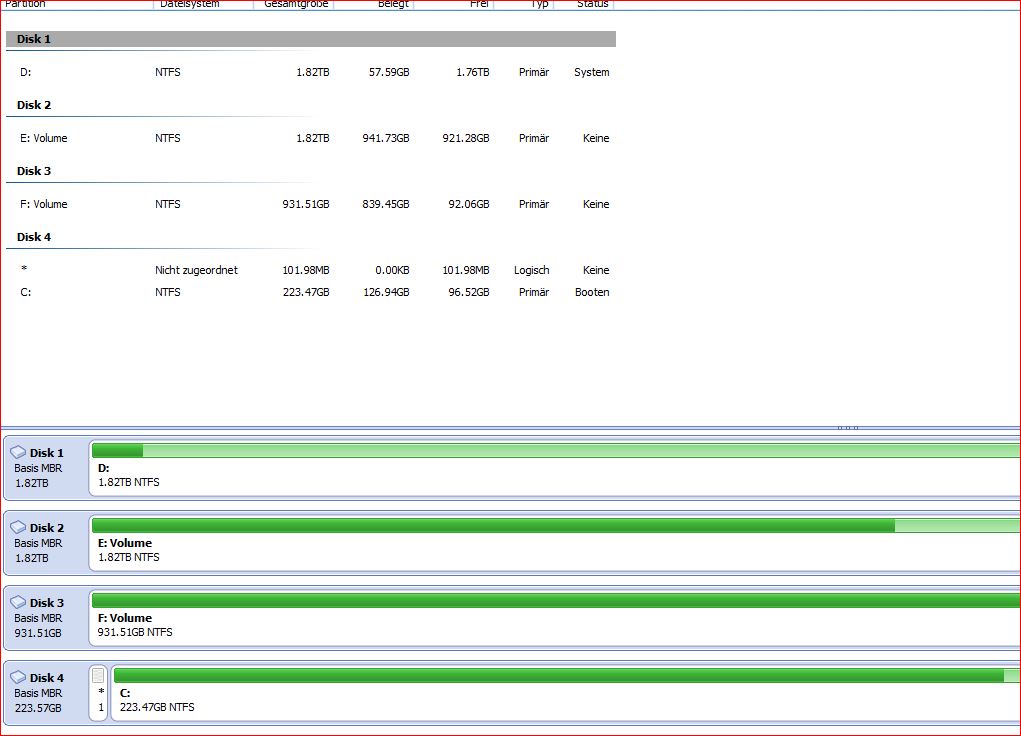Click the 0.00KB used value
This screenshot has width=1021, height=736.
(x=392, y=270)
